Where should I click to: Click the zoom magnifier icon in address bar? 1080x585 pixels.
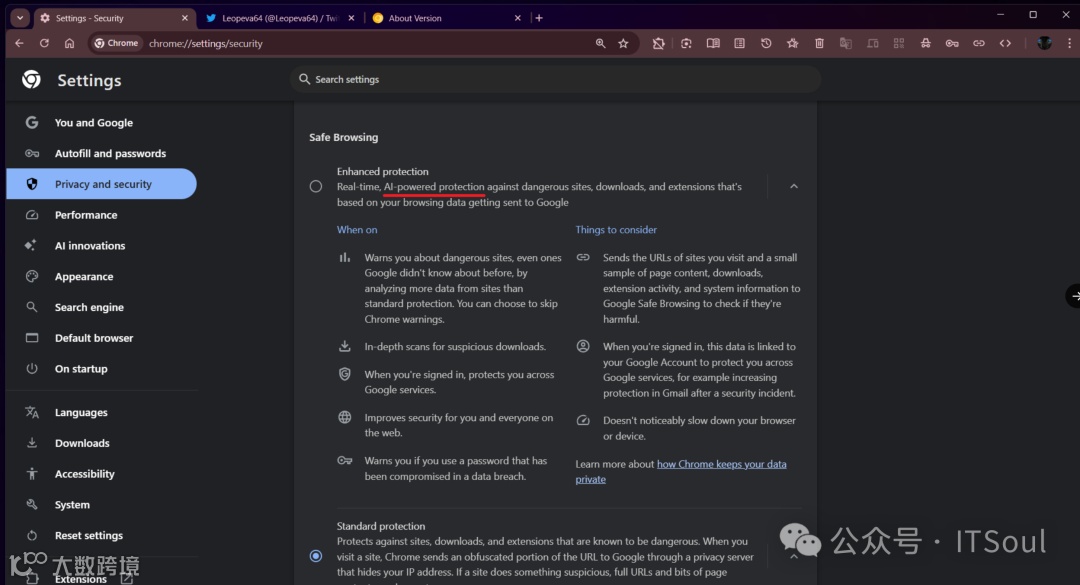click(600, 43)
